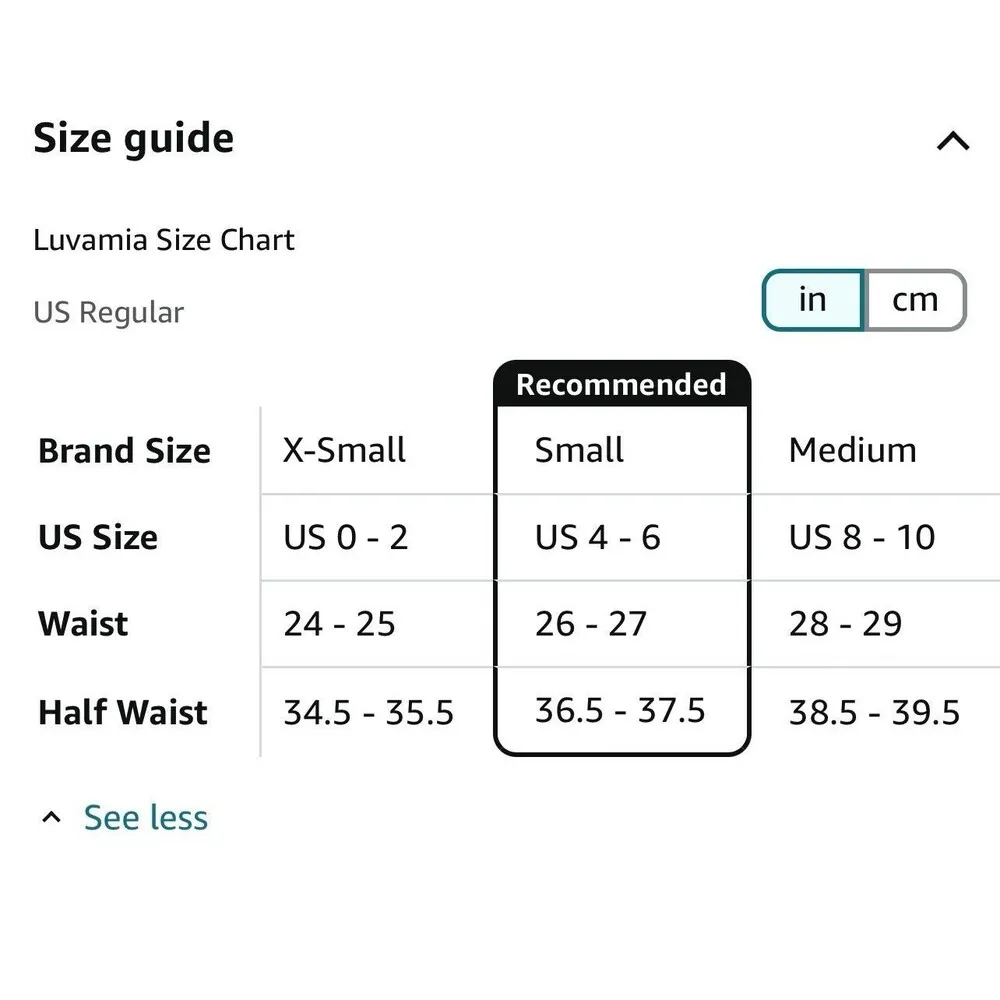Click the Size guide heading
Screen dimensions: 1000x1000
pos(134,138)
